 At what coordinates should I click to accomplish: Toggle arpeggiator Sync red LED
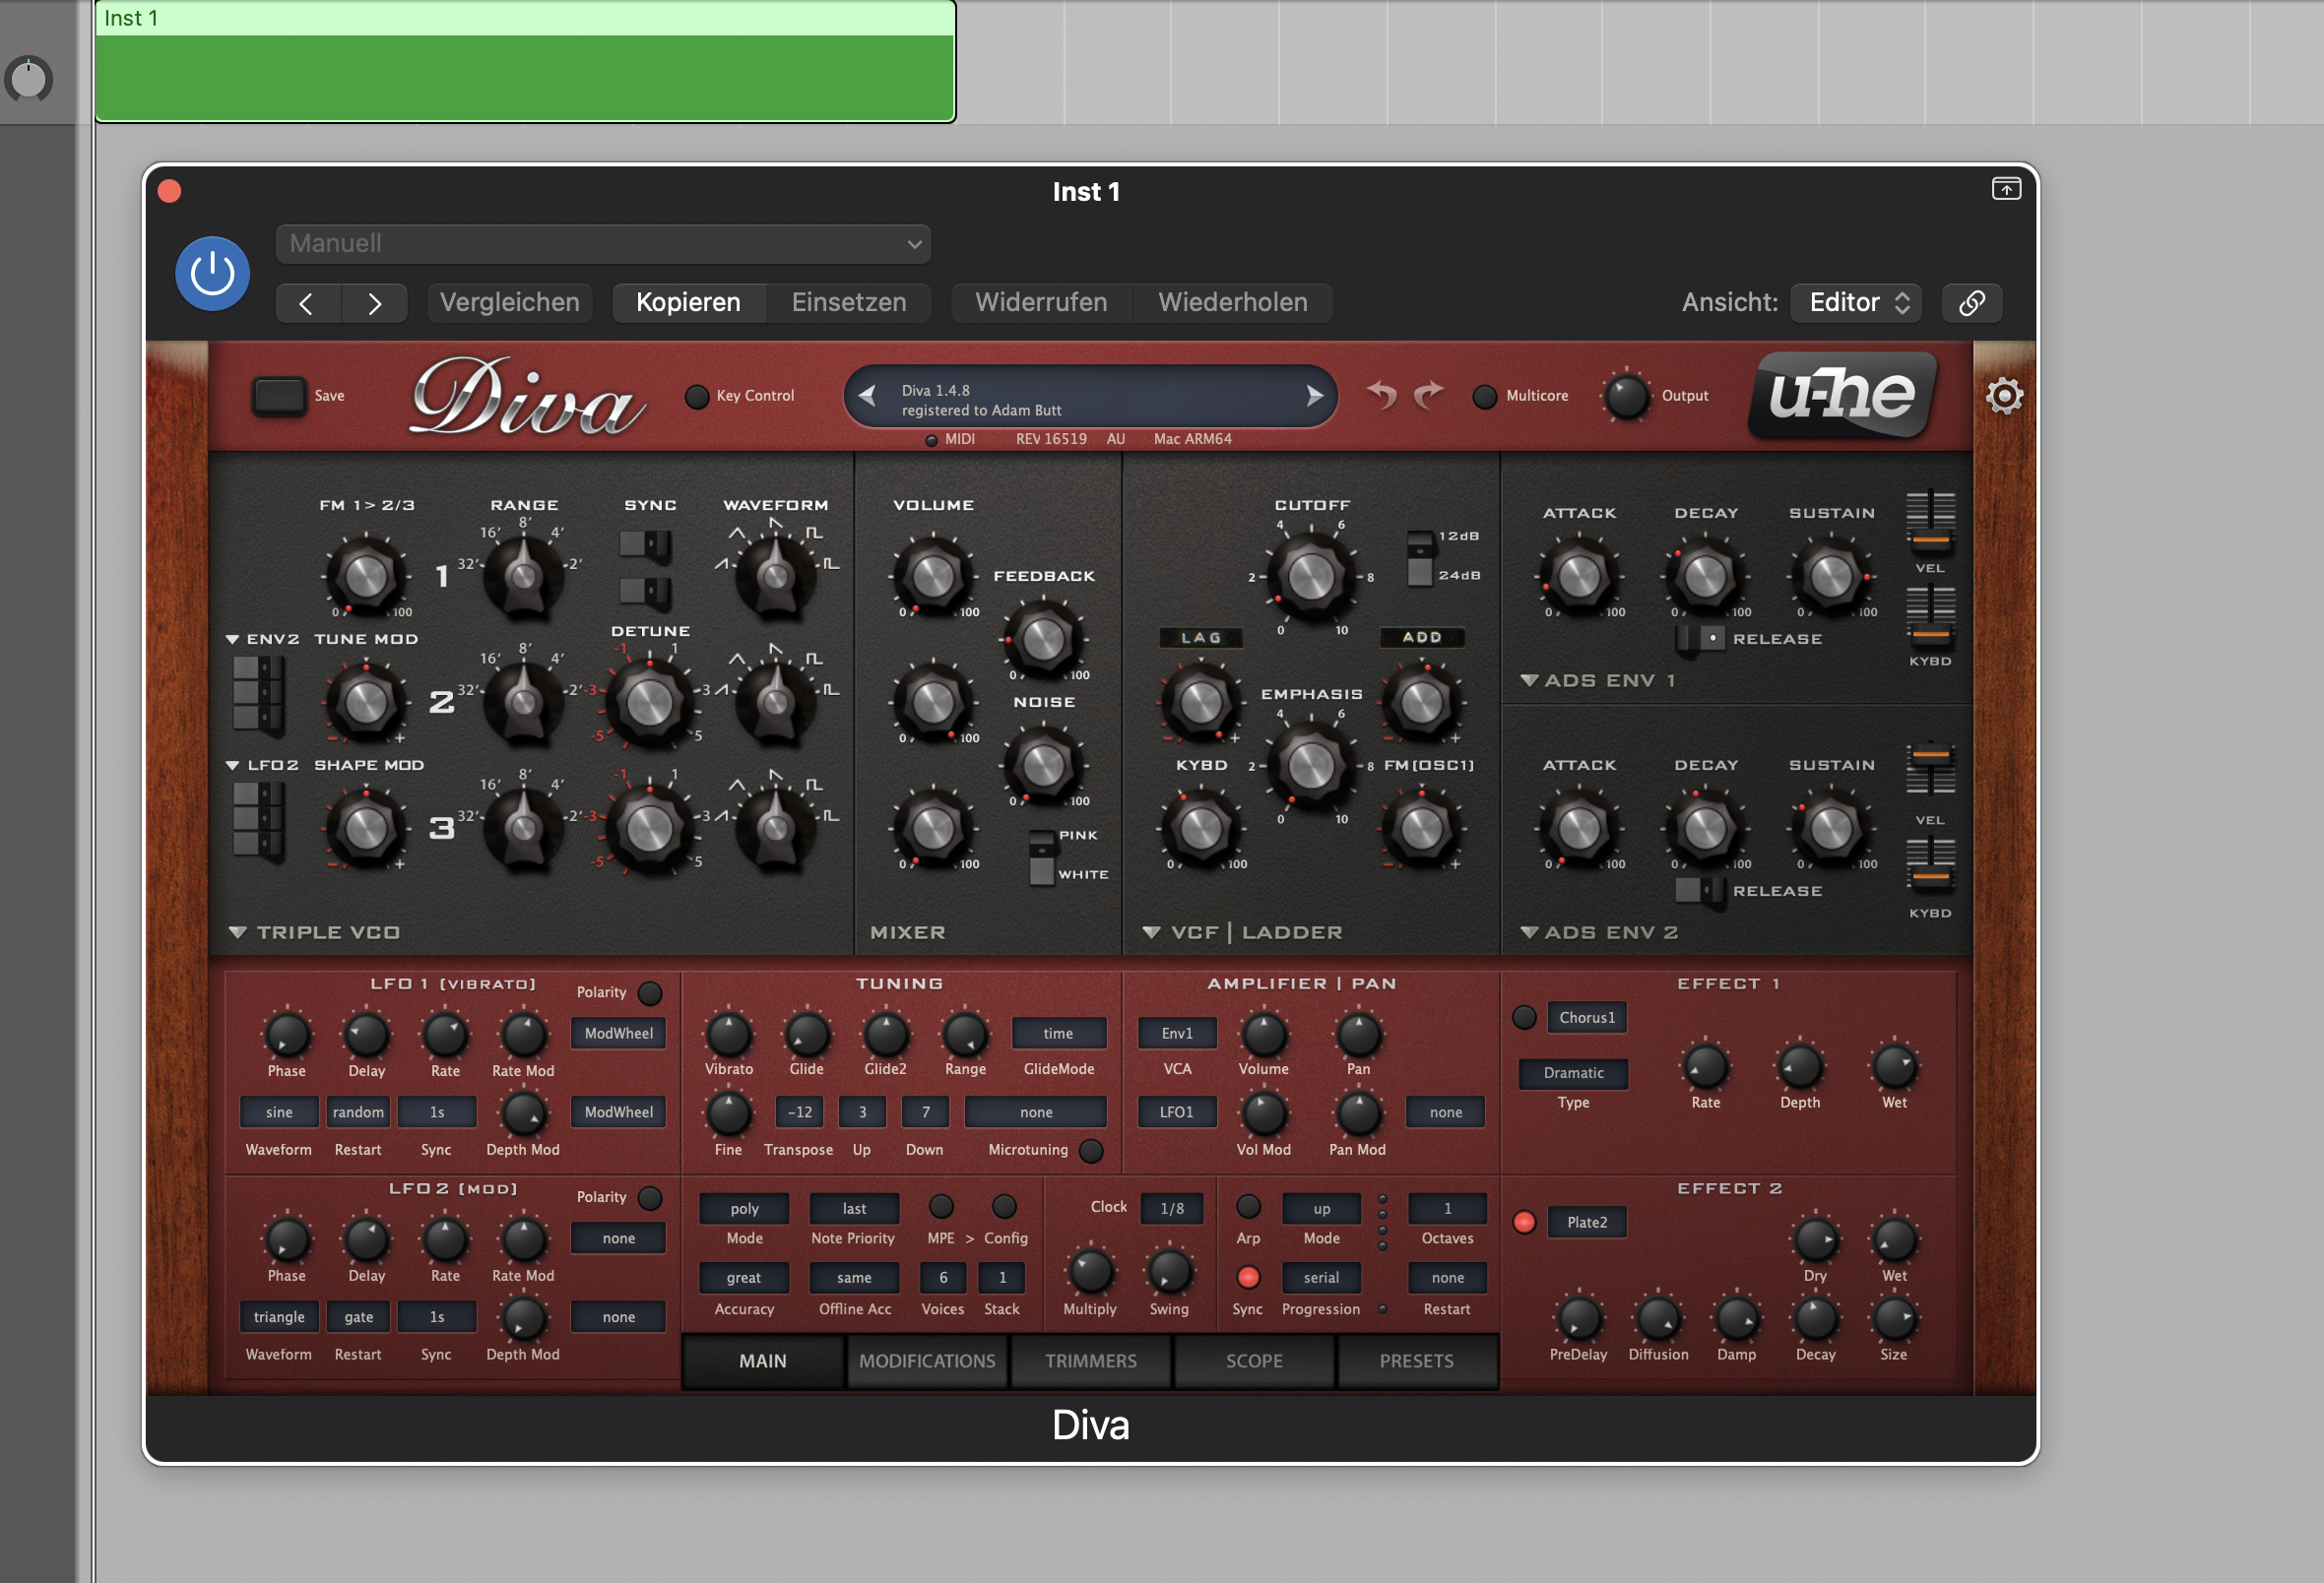click(x=1248, y=1278)
